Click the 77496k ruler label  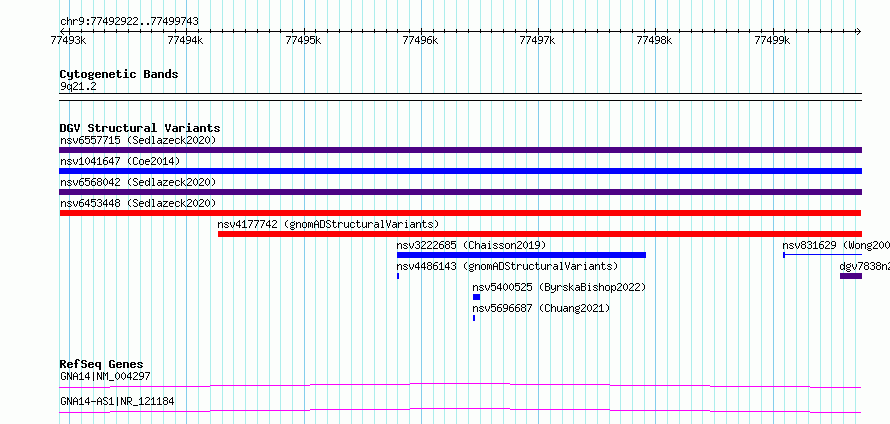[421, 40]
